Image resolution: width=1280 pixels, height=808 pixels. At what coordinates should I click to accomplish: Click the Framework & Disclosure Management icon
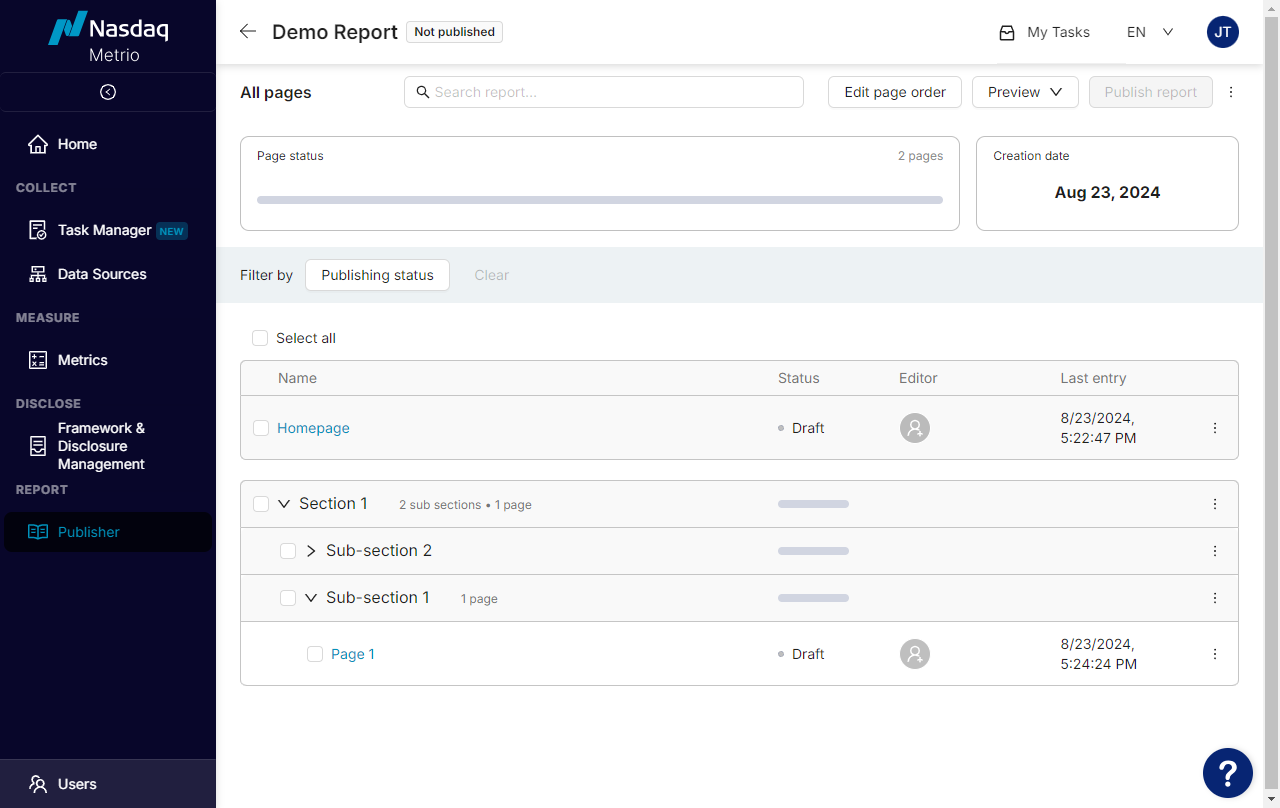[38, 446]
